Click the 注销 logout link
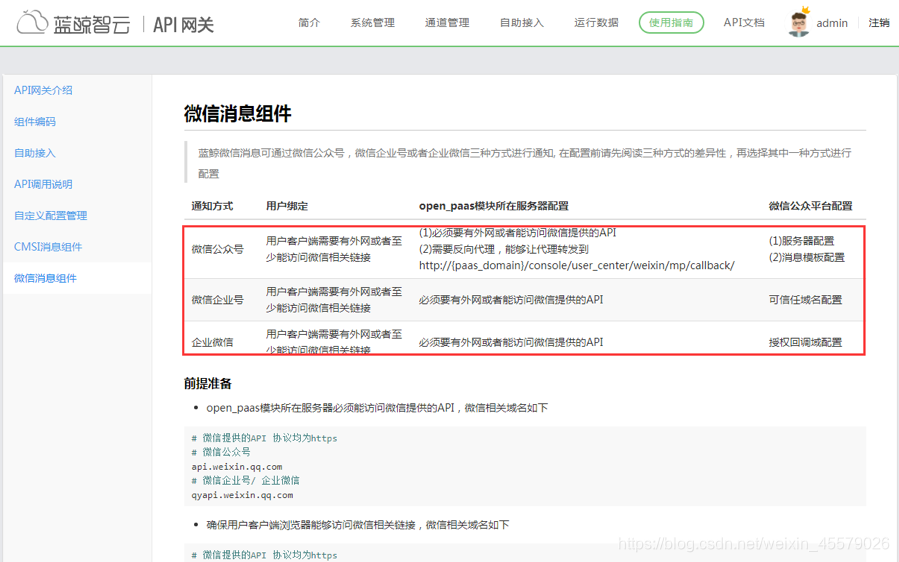The height and width of the screenshot is (562, 899). point(879,23)
